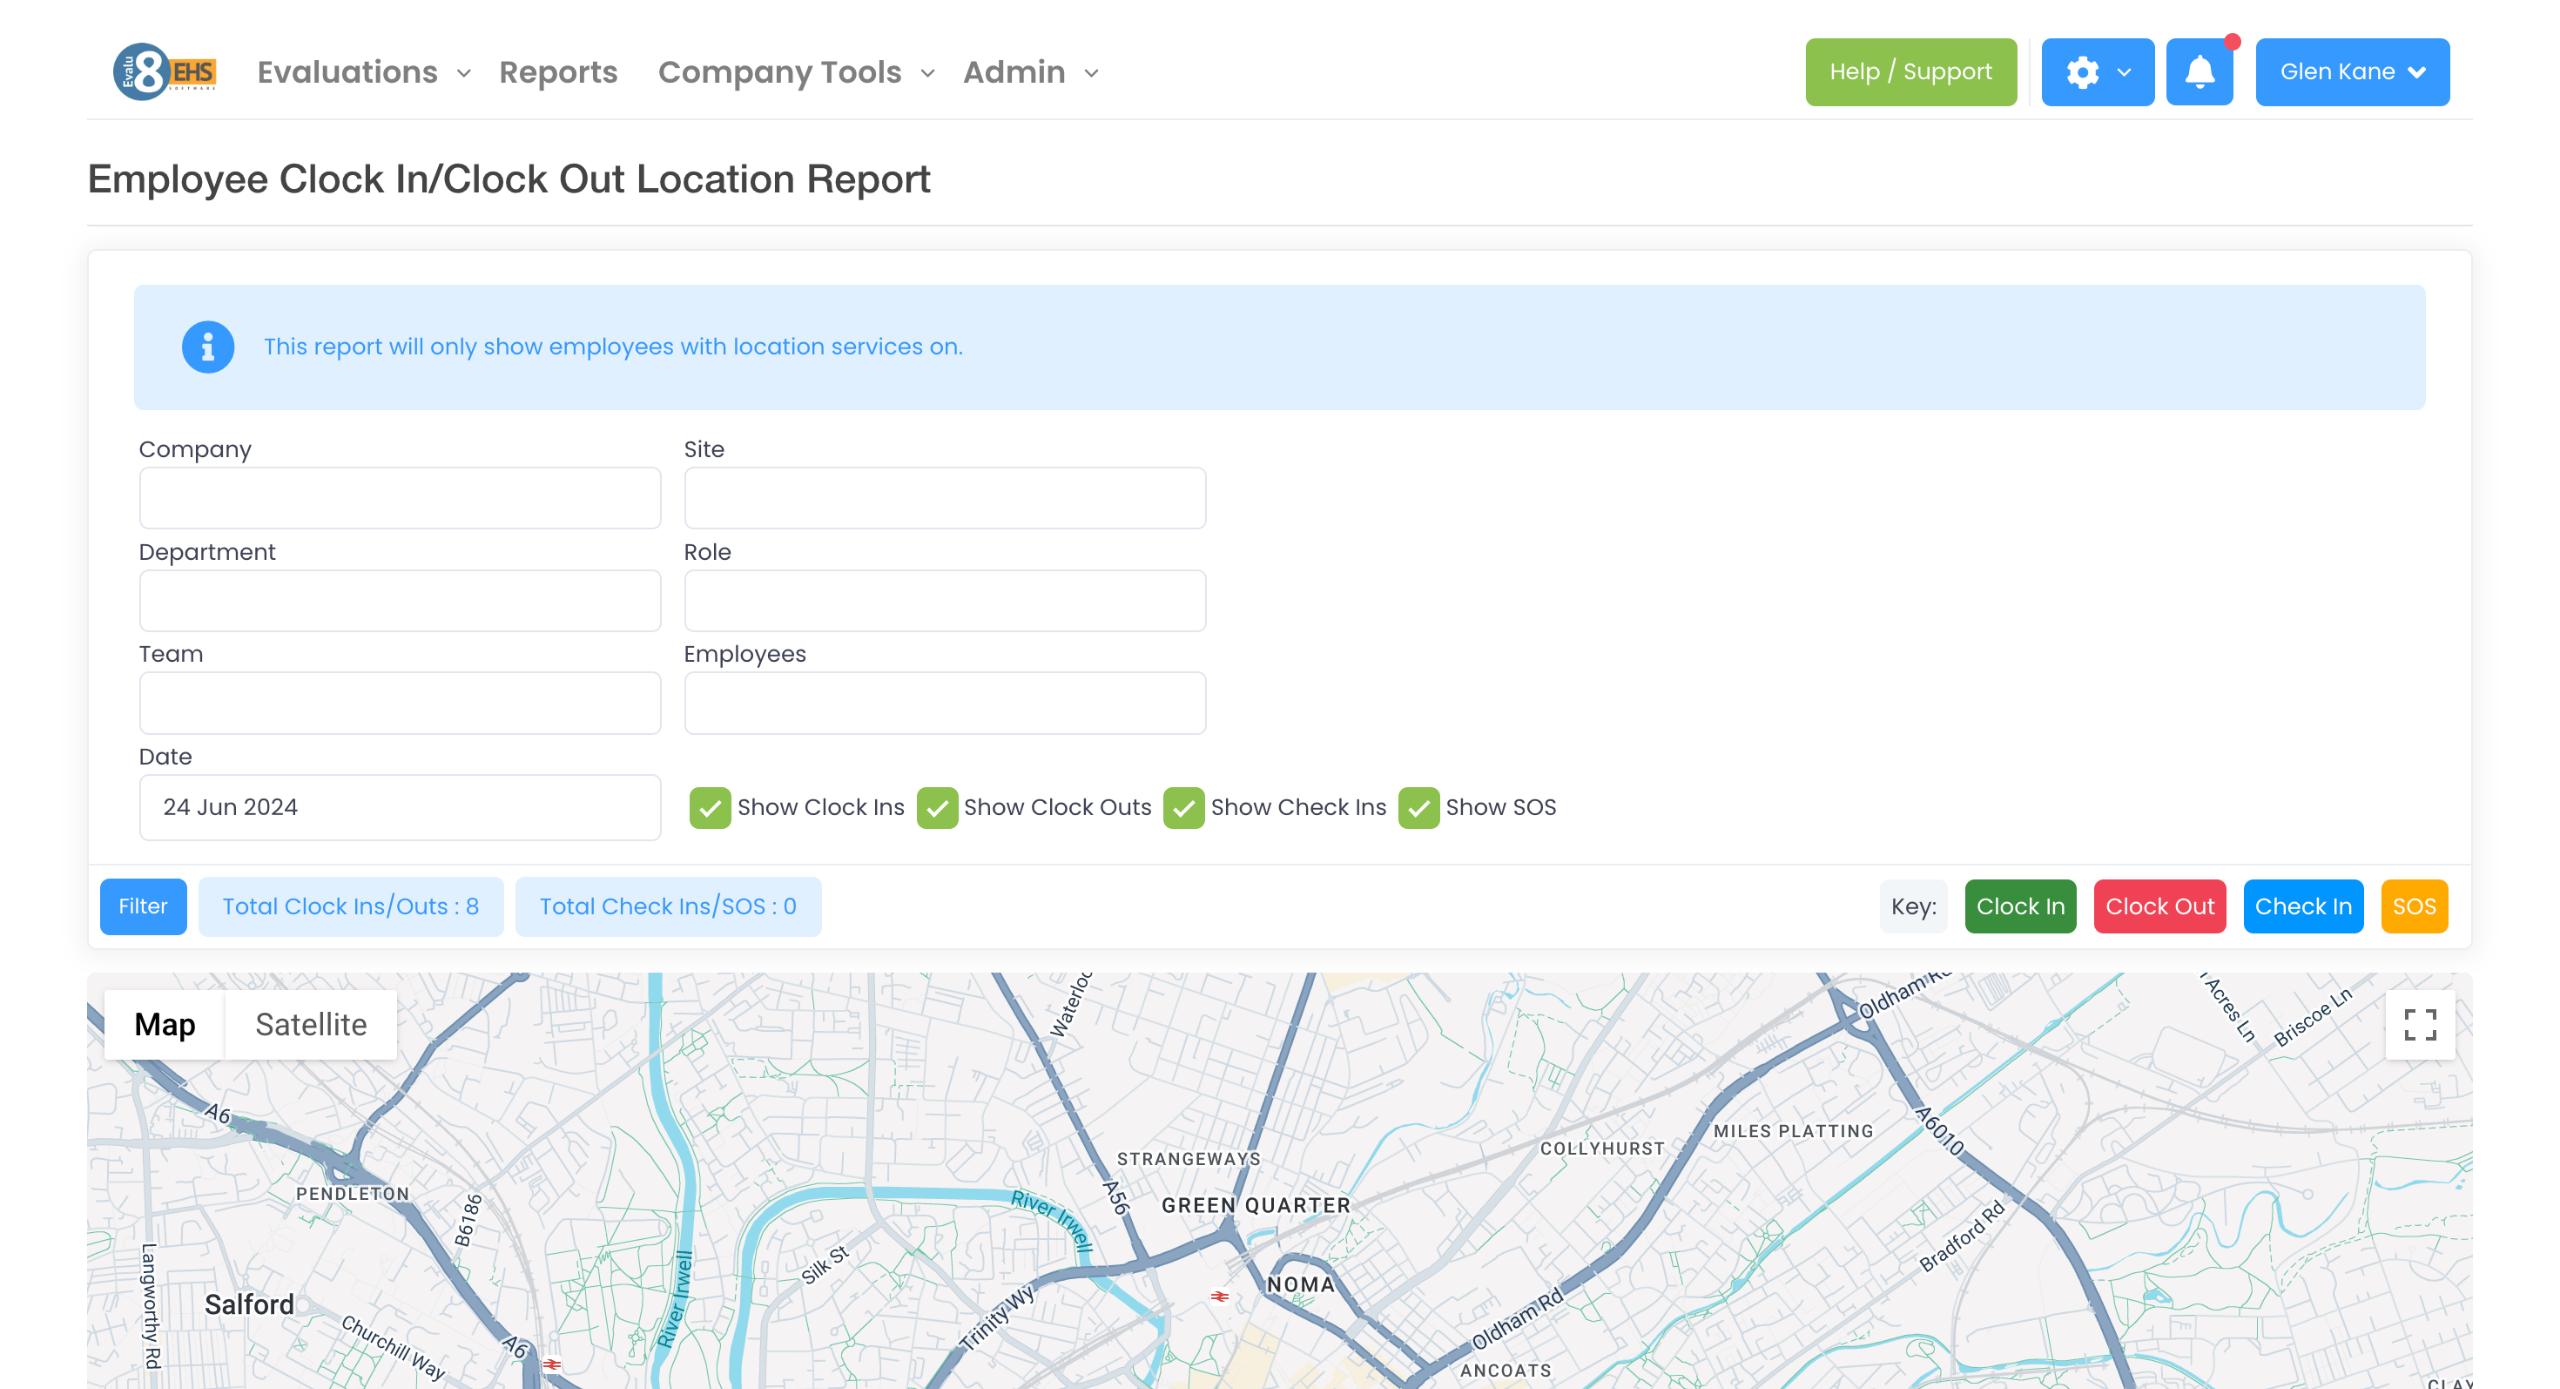Open the notifications bell
This screenshot has width=2560, height=1389.
coord(2199,72)
